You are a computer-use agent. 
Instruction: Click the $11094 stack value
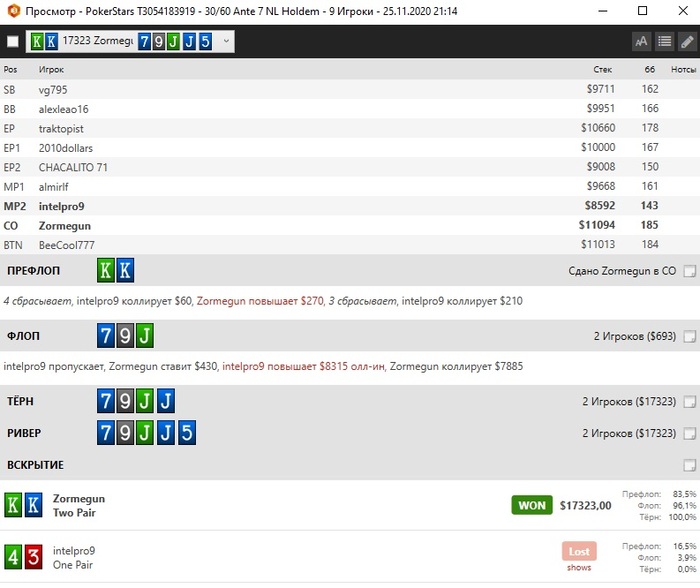click(x=597, y=225)
